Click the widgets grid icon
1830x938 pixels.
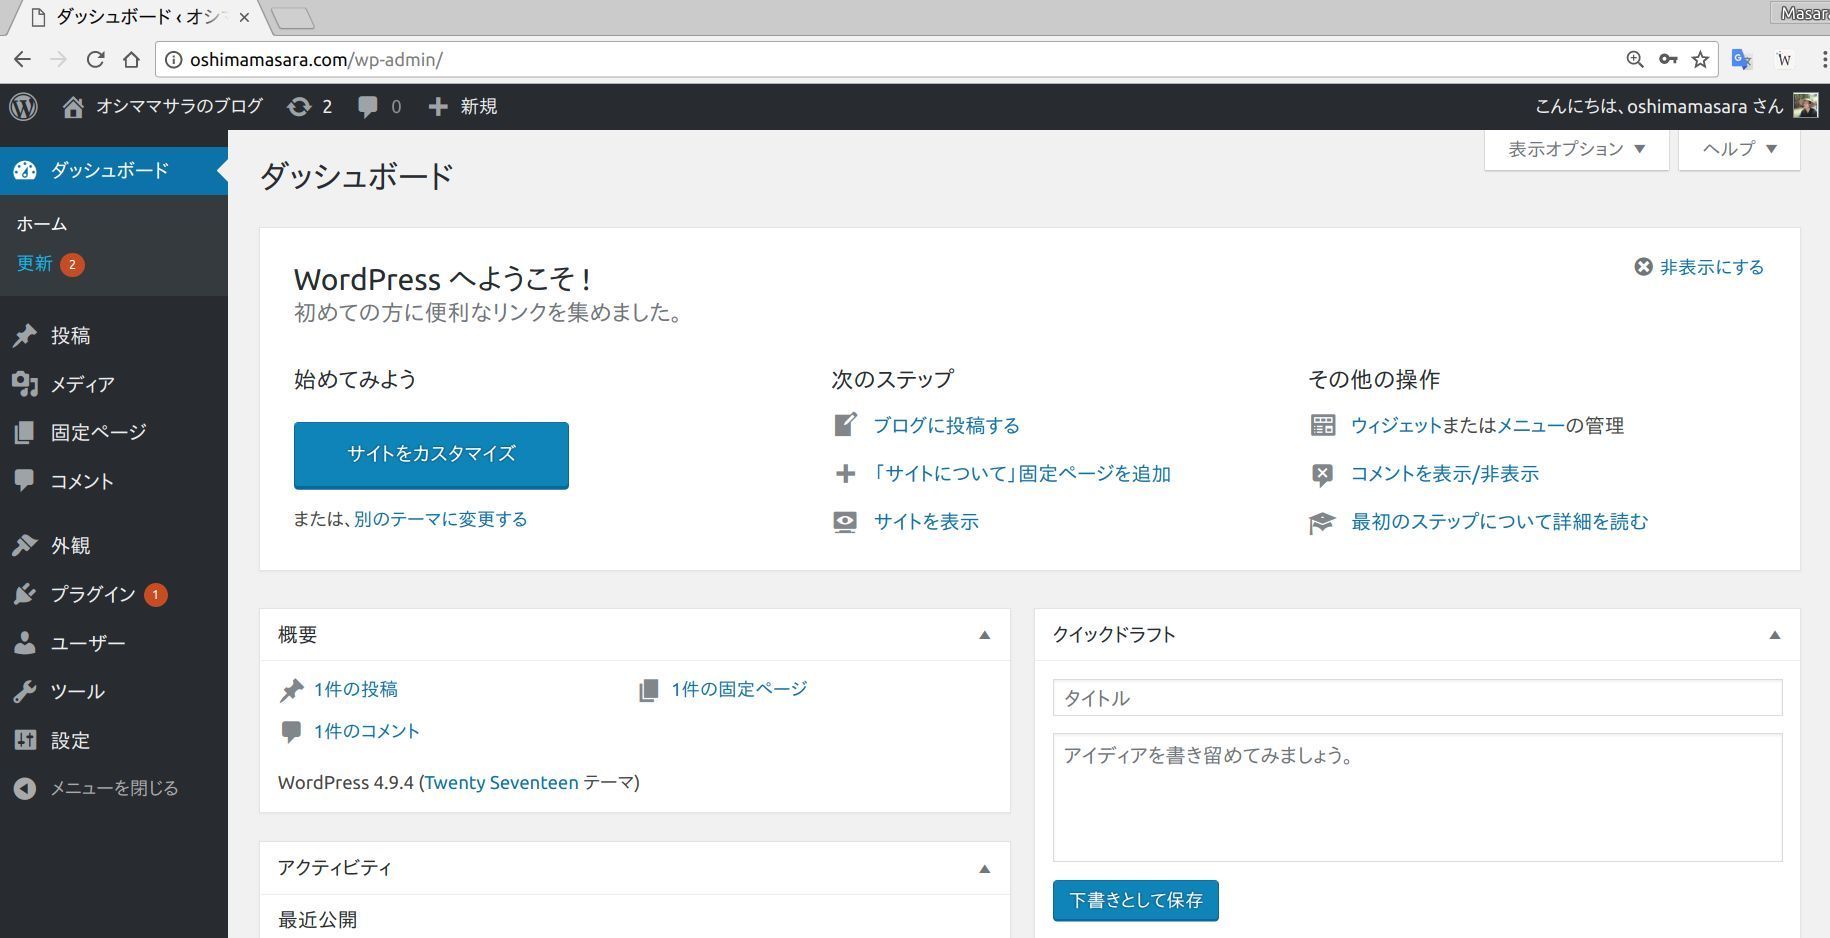[1323, 425]
